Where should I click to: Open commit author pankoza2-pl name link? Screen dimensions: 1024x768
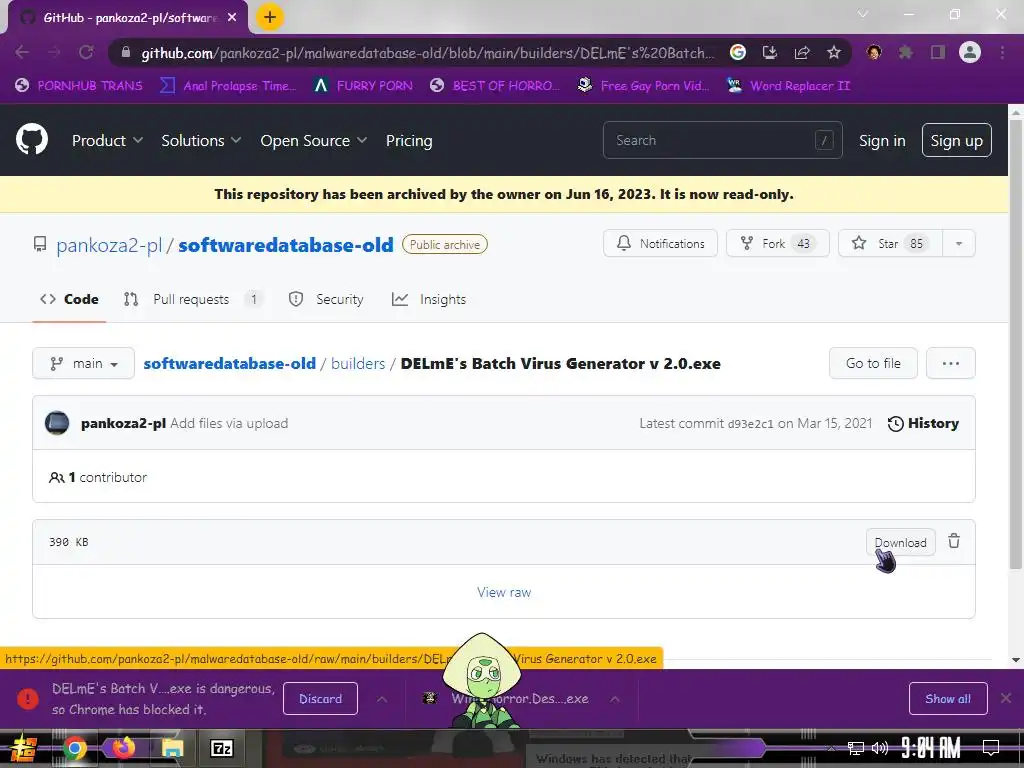(x=123, y=423)
